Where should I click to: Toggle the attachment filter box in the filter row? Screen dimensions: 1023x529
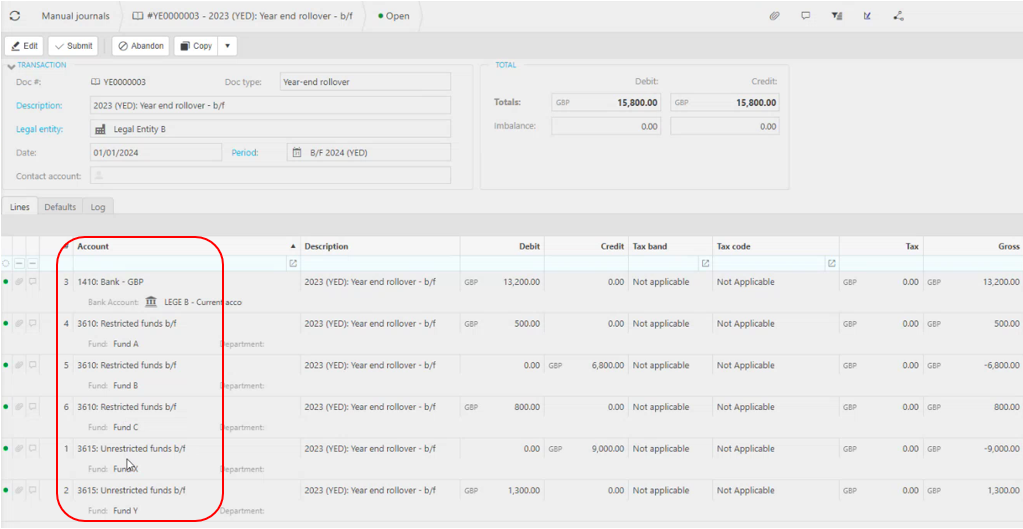pos(20,264)
